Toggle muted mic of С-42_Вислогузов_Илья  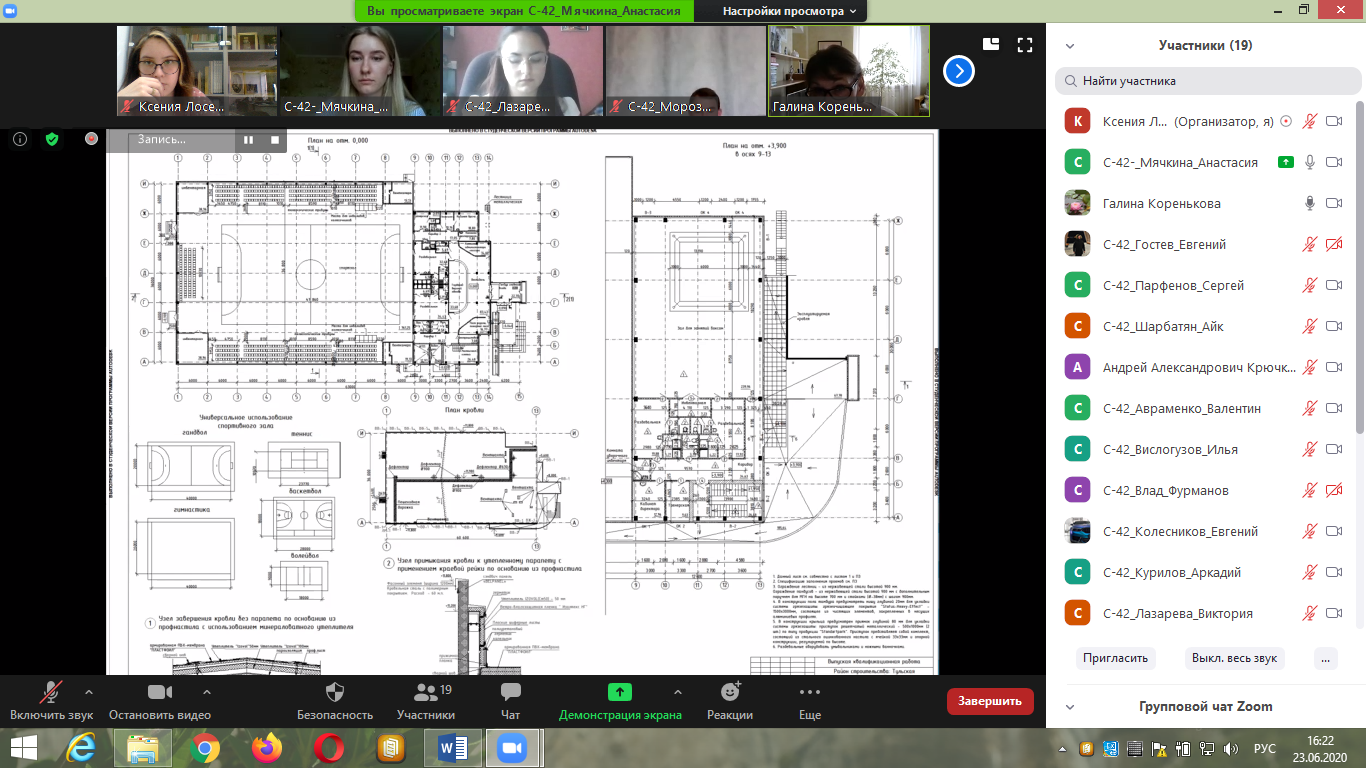pos(1309,449)
